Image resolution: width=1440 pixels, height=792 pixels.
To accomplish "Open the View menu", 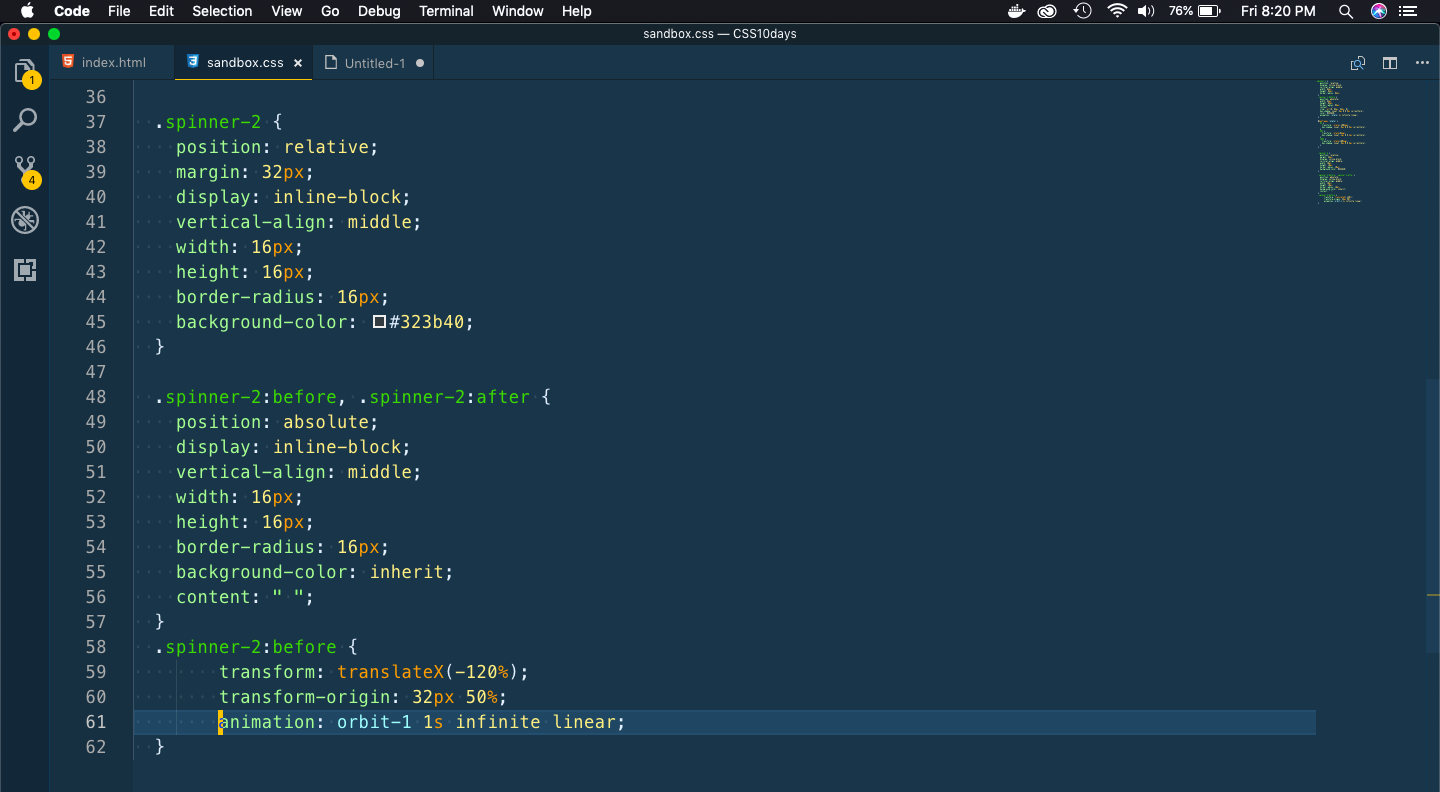I will point(287,11).
